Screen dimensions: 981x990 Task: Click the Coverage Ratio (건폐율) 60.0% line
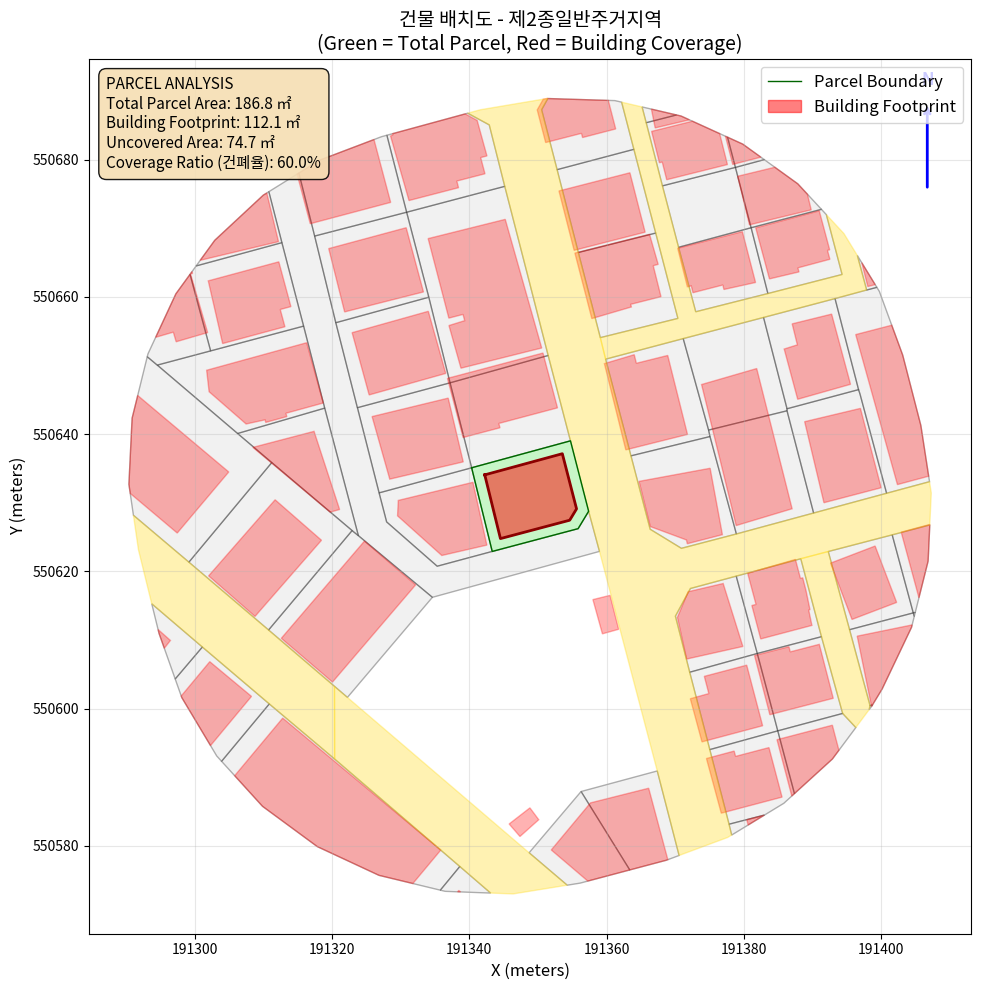[x=213, y=162]
